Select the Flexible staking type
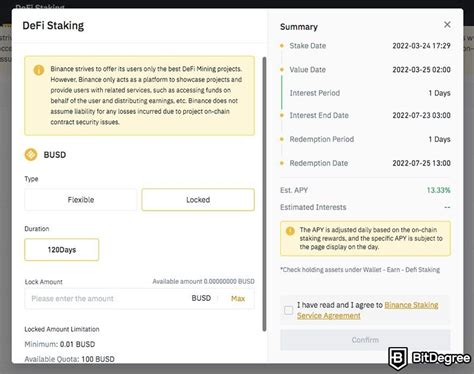This screenshot has height=374, width=474. pos(81,200)
